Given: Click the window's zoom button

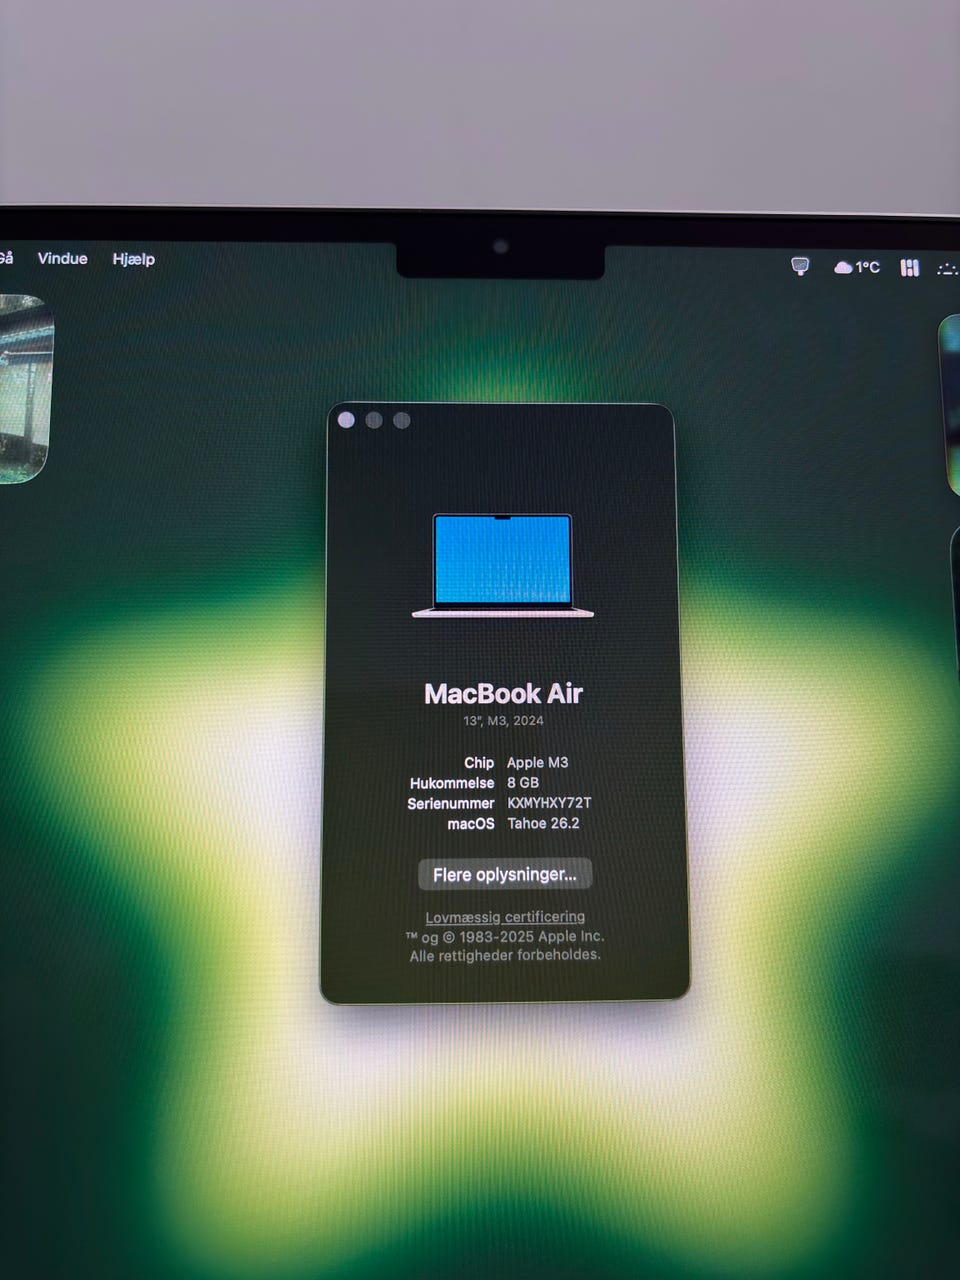Looking at the screenshot, I should [x=402, y=420].
